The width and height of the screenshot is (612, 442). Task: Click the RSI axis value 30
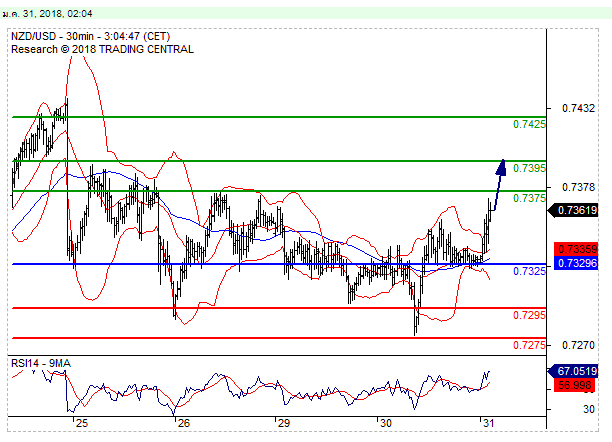[589, 410]
